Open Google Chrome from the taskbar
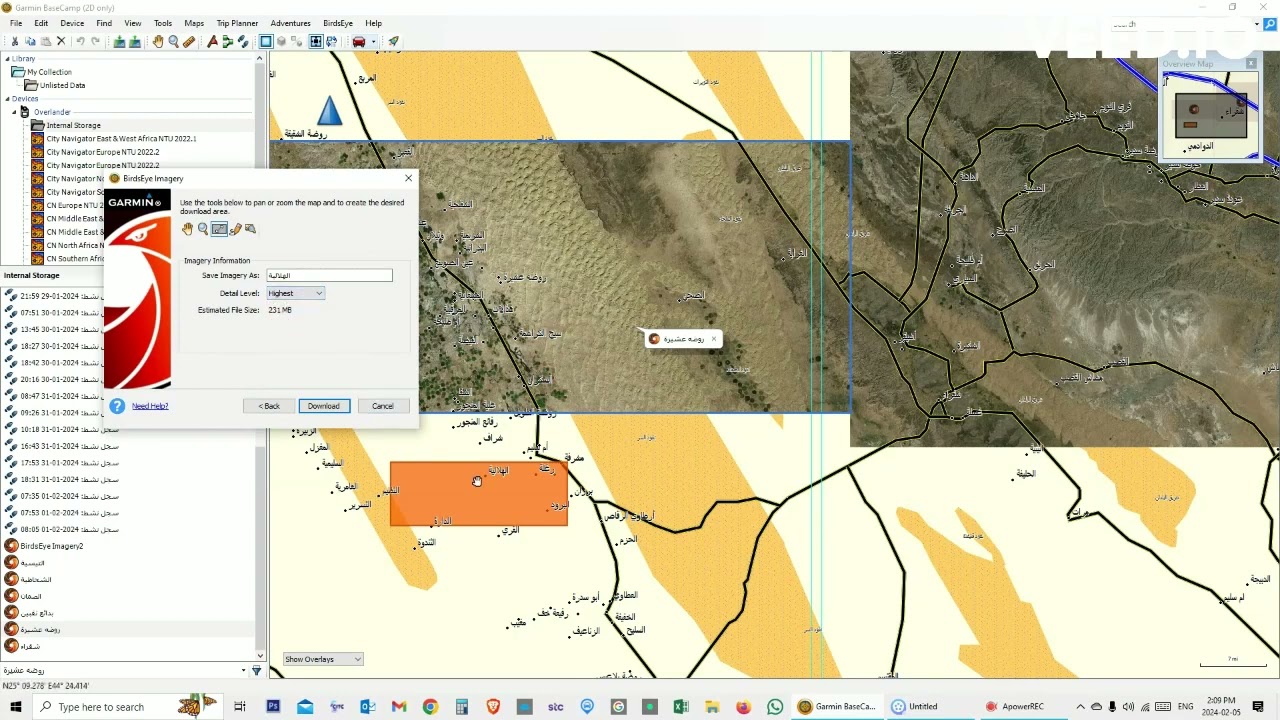The height and width of the screenshot is (720, 1280). pyautogui.click(x=430, y=707)
